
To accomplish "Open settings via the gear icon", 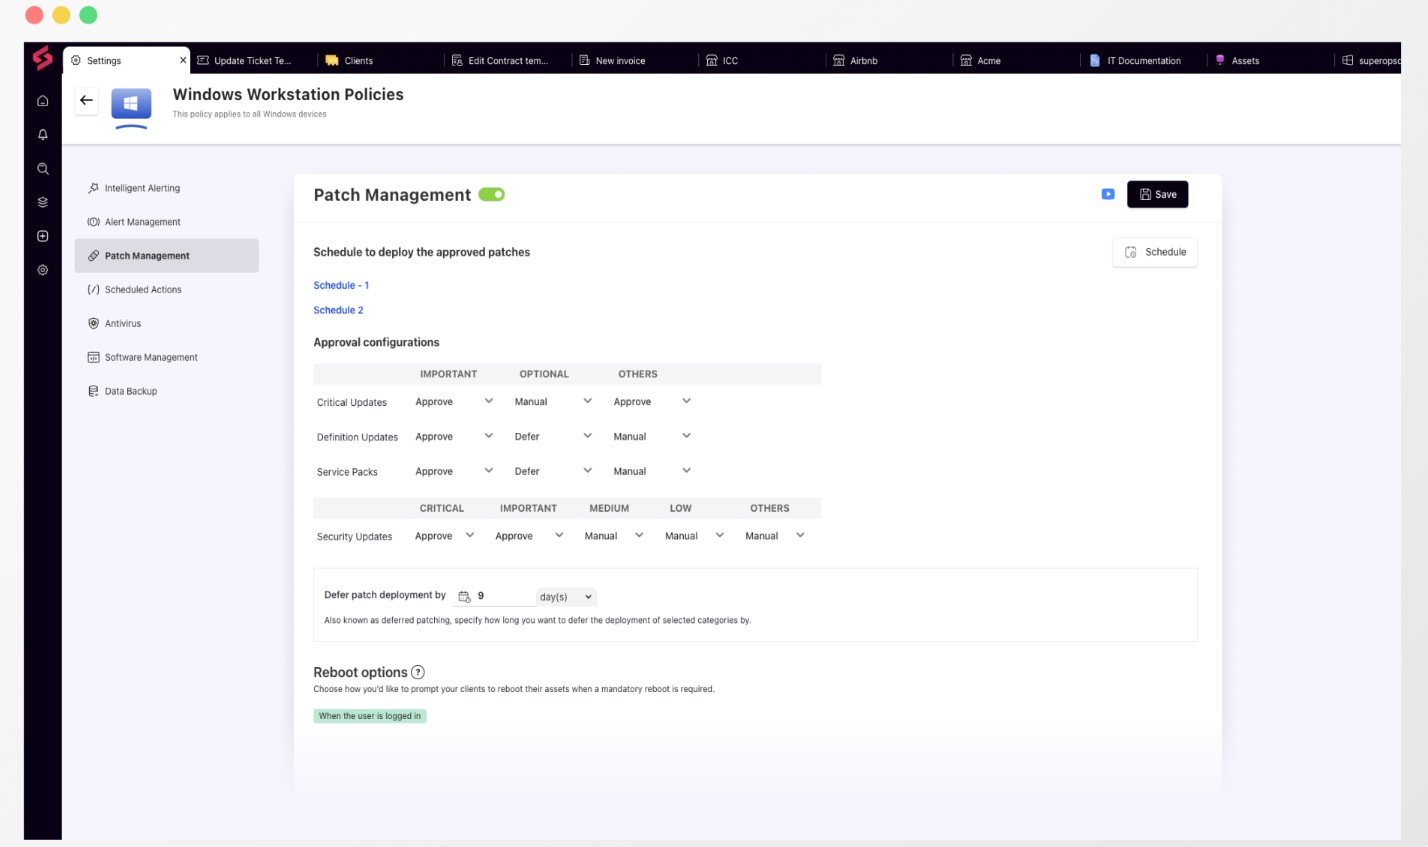I will coord(42,270).
